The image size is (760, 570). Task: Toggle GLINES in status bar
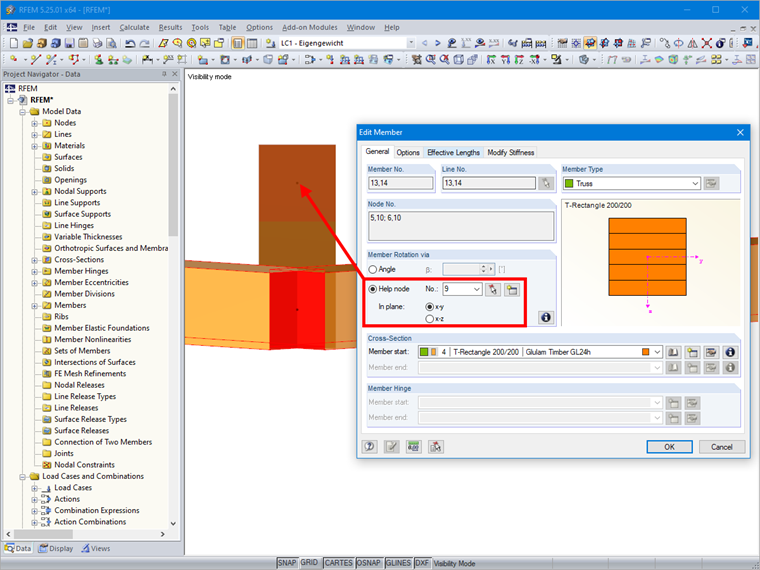coord(398,563)
